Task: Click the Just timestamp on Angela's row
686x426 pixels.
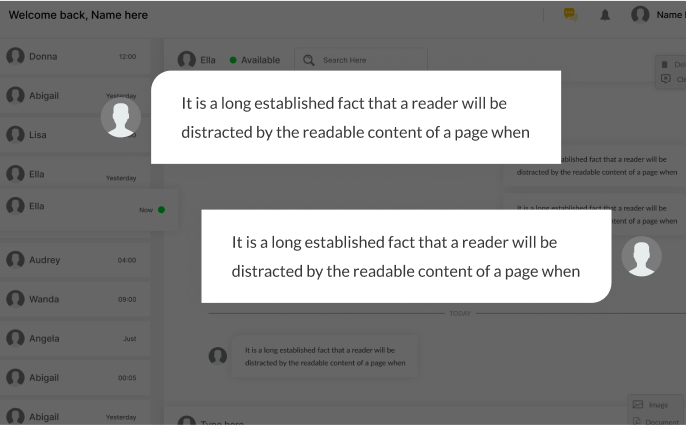Action: coord(130,339)
